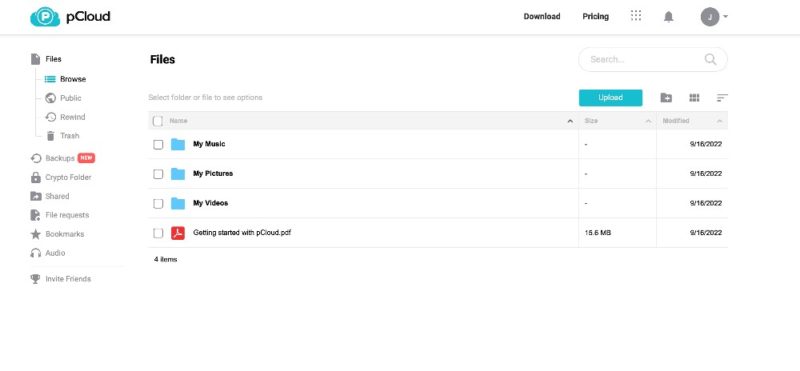Click the Invite Friends trophy icon
This screenshot has width=800, height=371.
coord(35,279)
